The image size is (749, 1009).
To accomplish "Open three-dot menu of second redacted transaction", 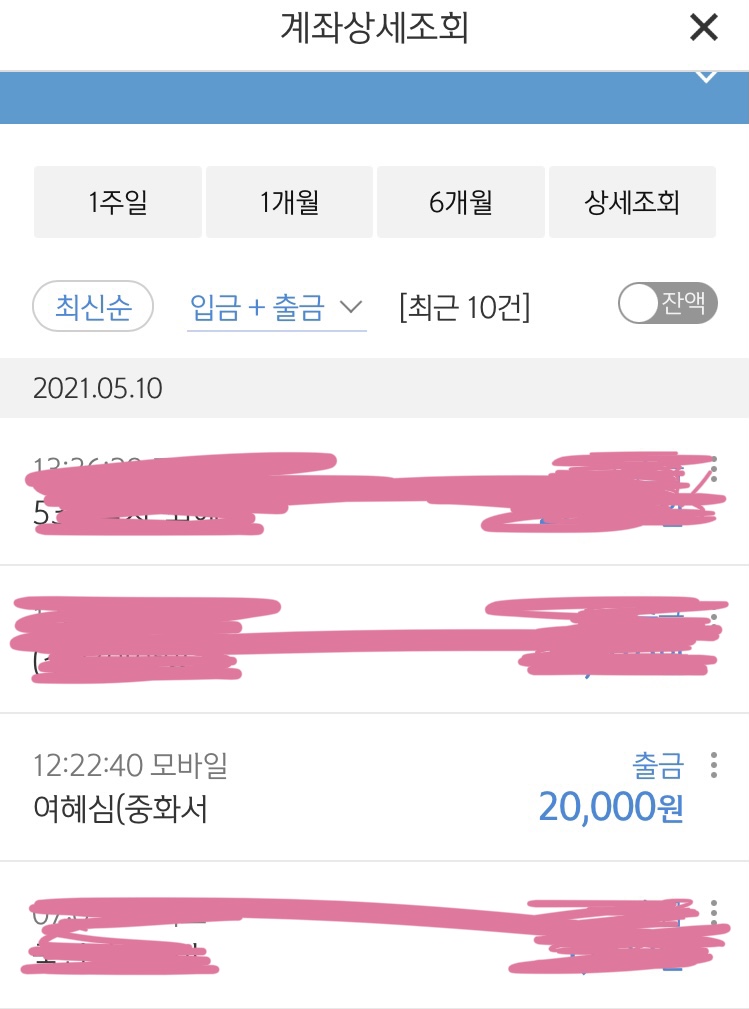I will click(x=713, y=619).
